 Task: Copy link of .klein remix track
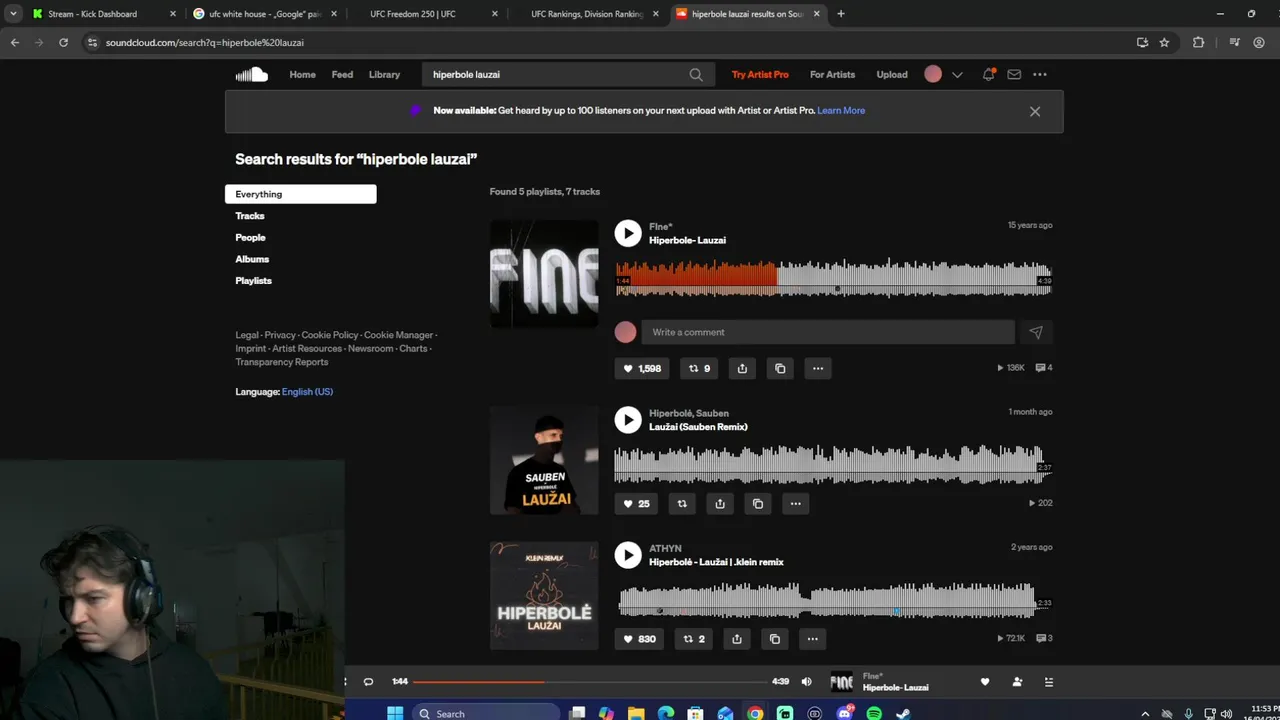pos(775,638)
